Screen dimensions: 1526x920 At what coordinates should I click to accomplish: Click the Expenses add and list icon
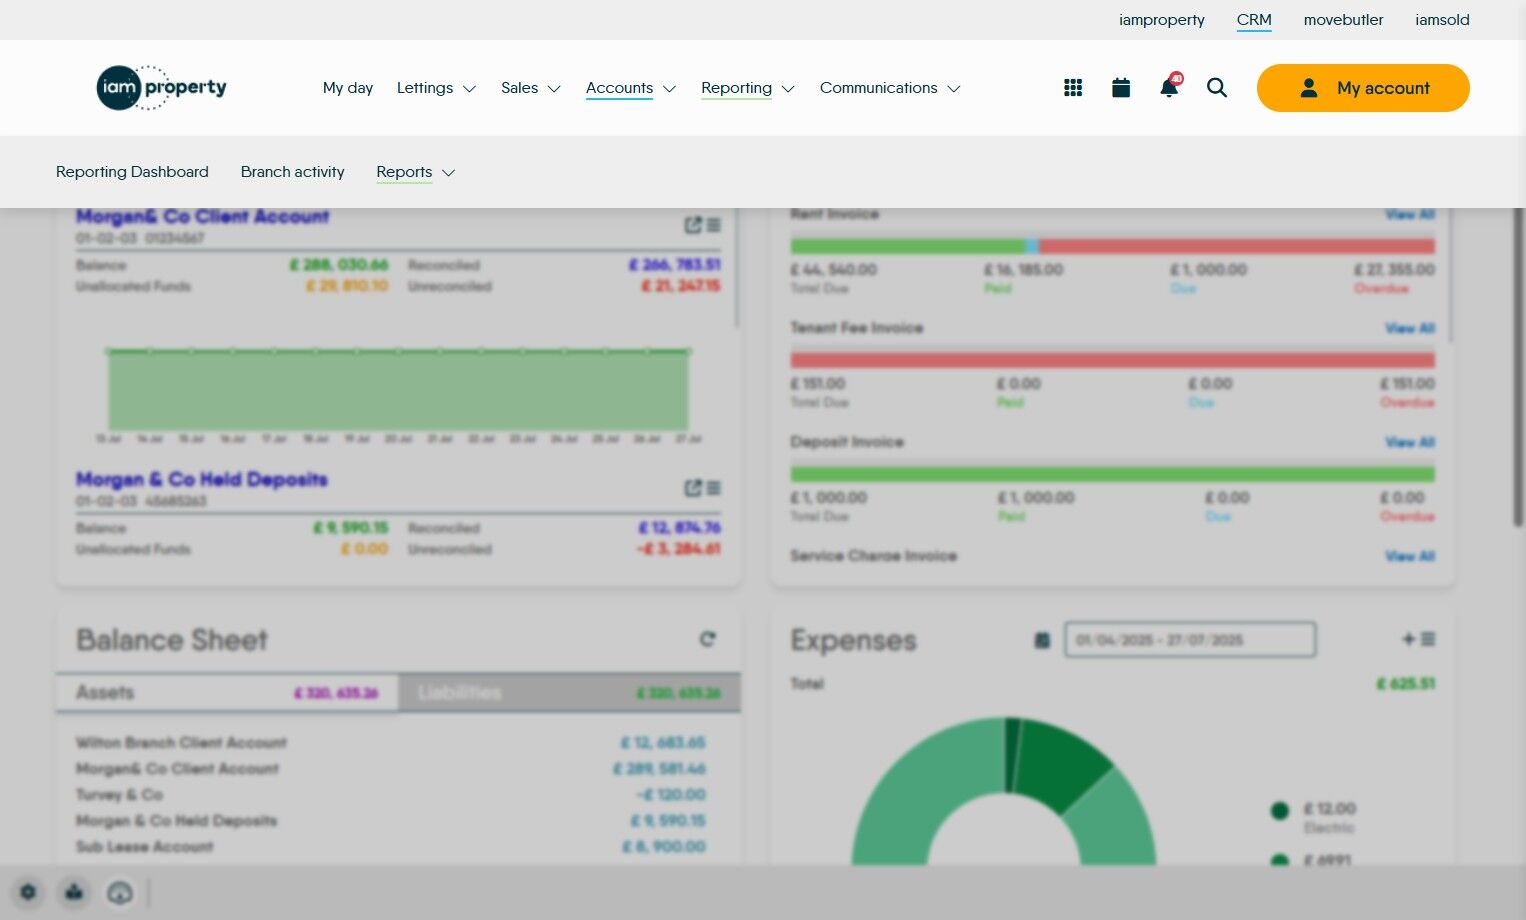pyautogui.click(x=1419, y=639)
